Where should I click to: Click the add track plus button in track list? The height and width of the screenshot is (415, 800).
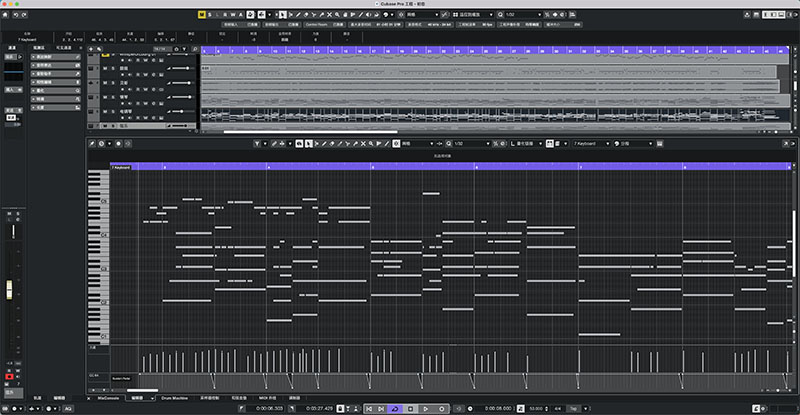[x=91, y=50]
